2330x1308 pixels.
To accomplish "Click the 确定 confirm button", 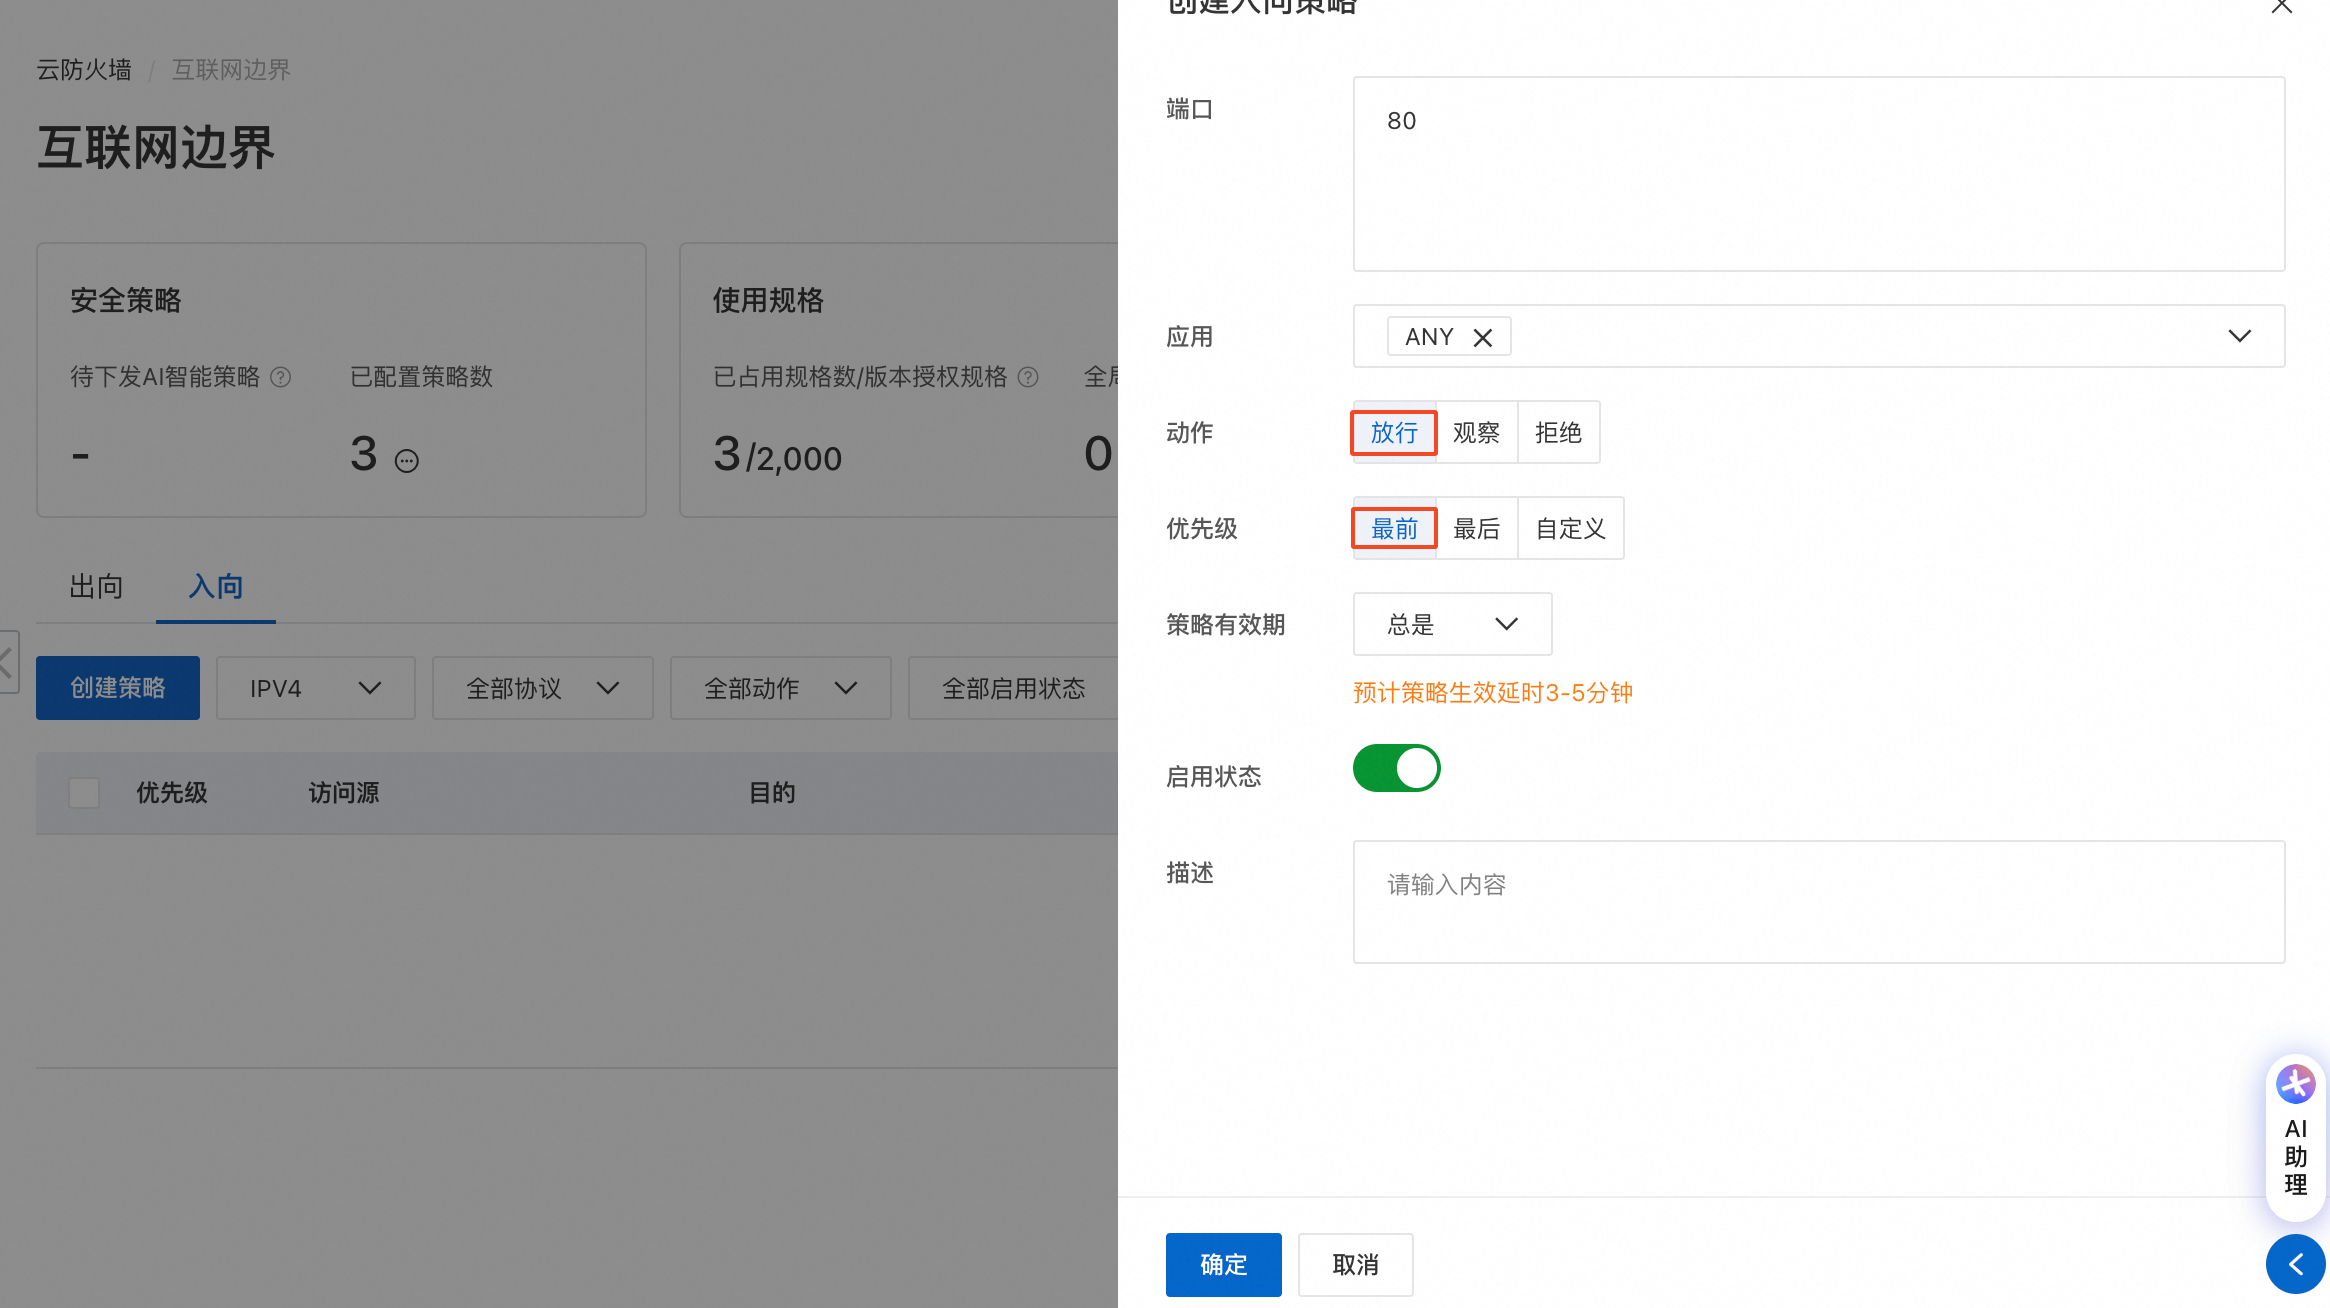I will tap(1223, 1264).
